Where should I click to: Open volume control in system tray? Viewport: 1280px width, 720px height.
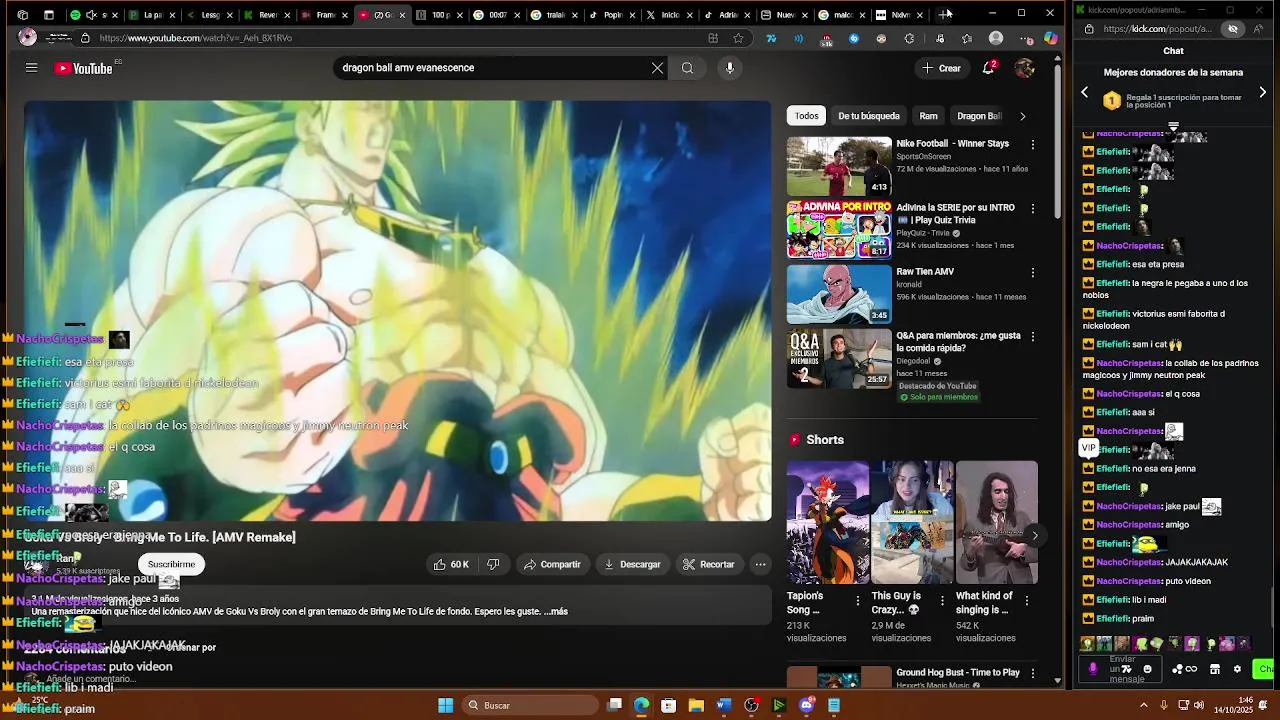[x=1198, y=705]
